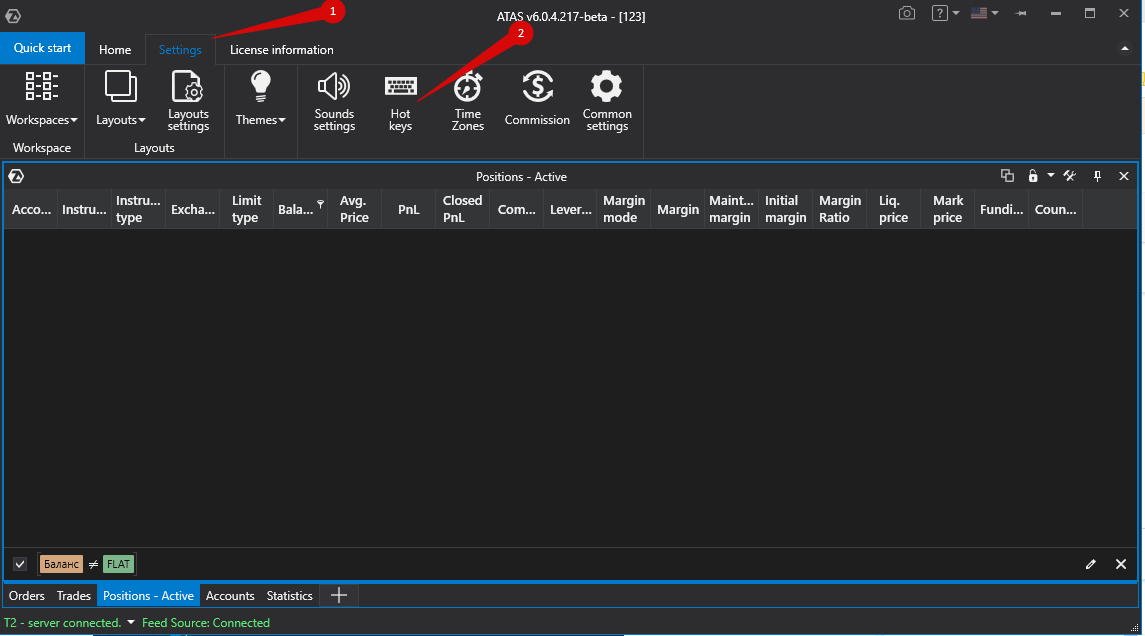This screenshot has width=1145, height=636.
Task: Open the Sounds settings
Action: click(x=334, y=99)
